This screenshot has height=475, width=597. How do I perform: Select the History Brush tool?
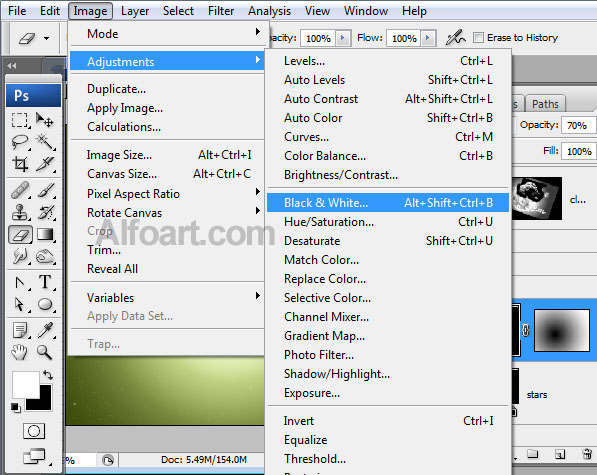coord(45,212)
